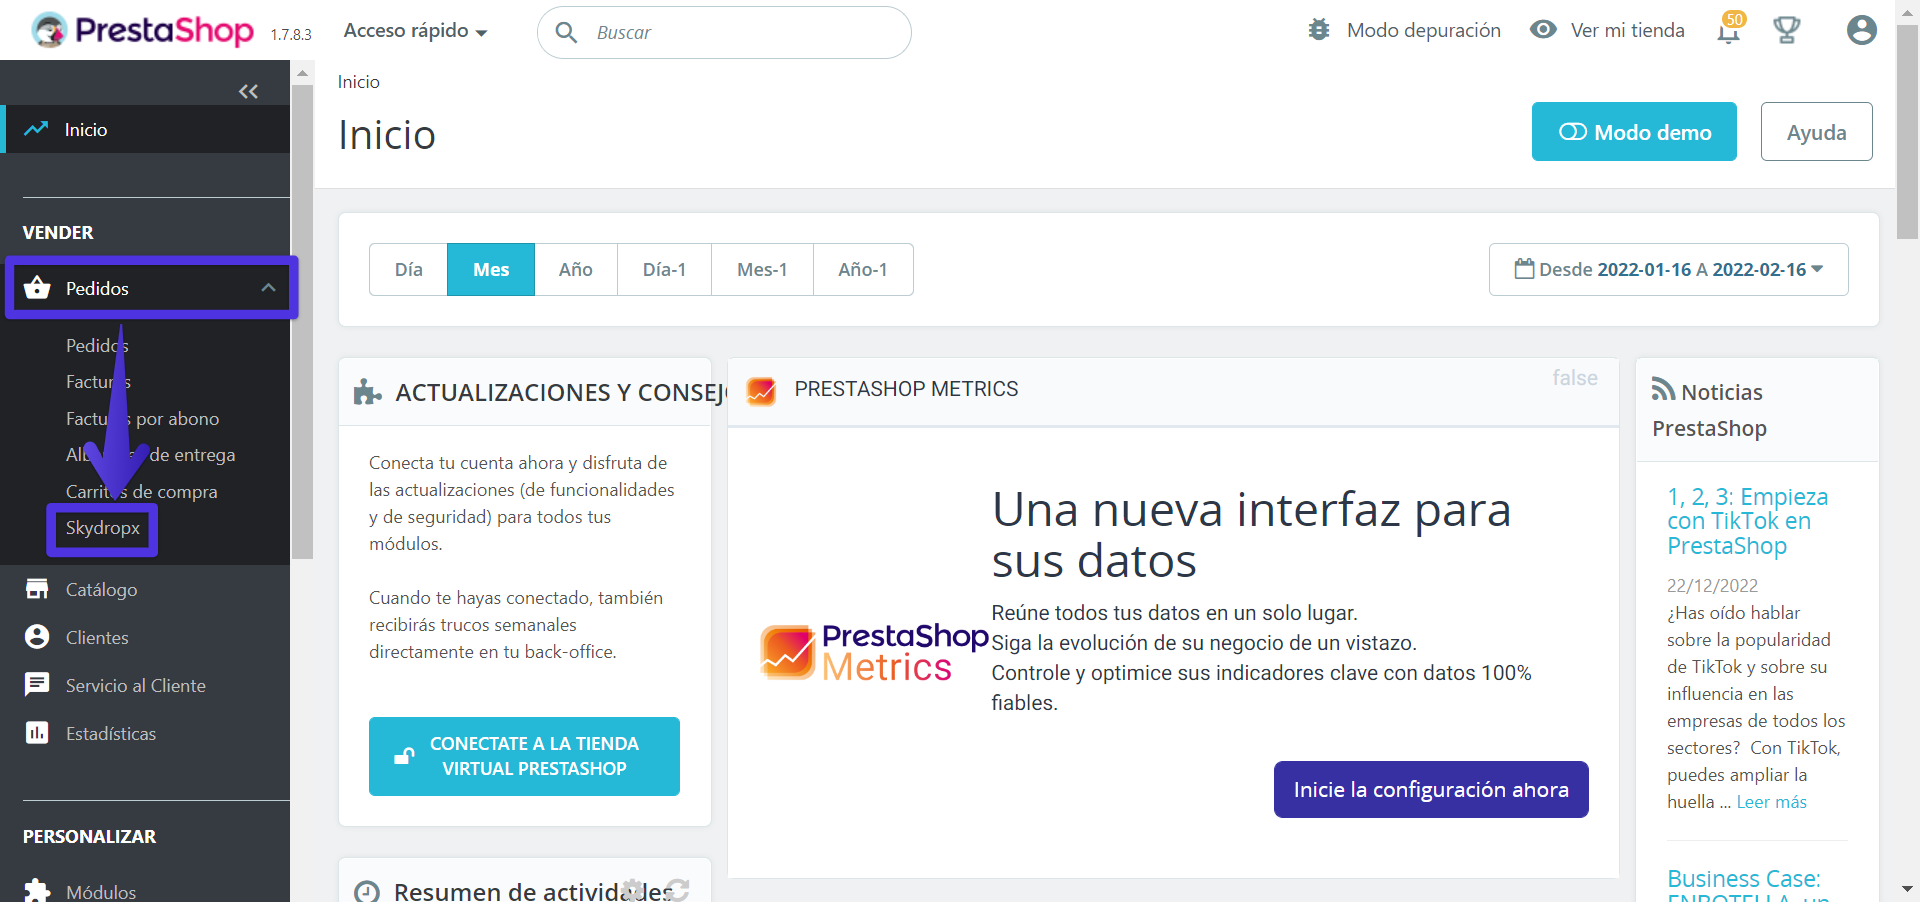Click the sidebar vertical scrollbar
This screenshot has width=1920, height=902.
[x=302, y=320]
